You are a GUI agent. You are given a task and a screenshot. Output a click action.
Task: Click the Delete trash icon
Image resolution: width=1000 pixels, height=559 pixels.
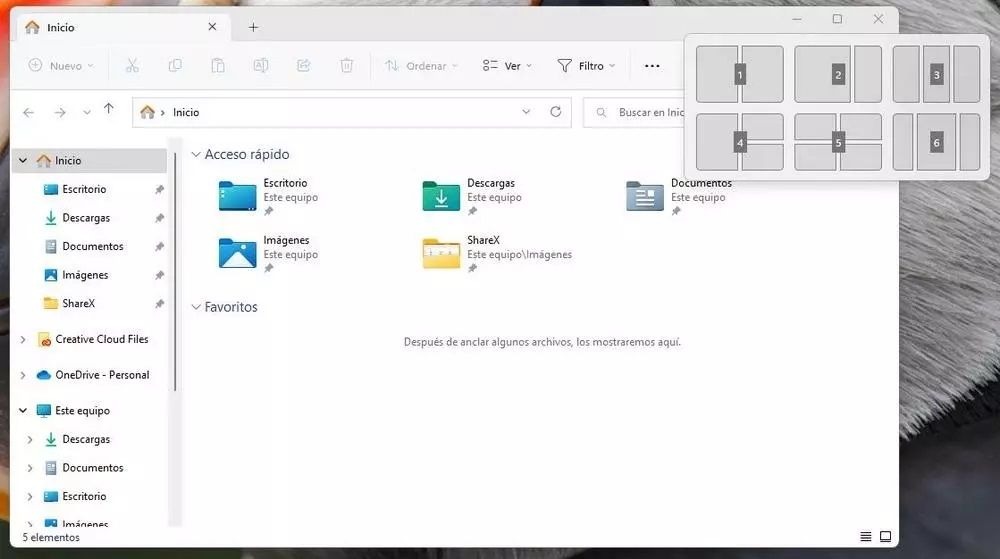click(346, 66)
